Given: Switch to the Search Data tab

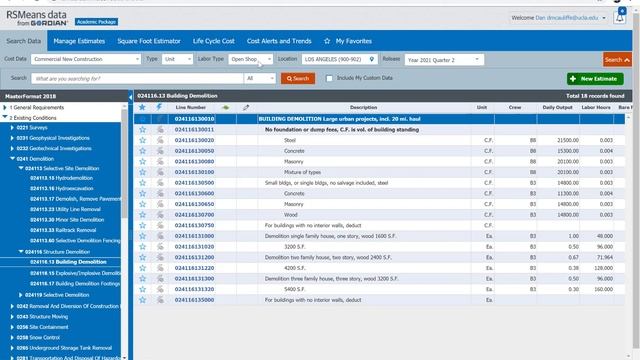Looking at the screenshot, I should [x=24, y=41].
